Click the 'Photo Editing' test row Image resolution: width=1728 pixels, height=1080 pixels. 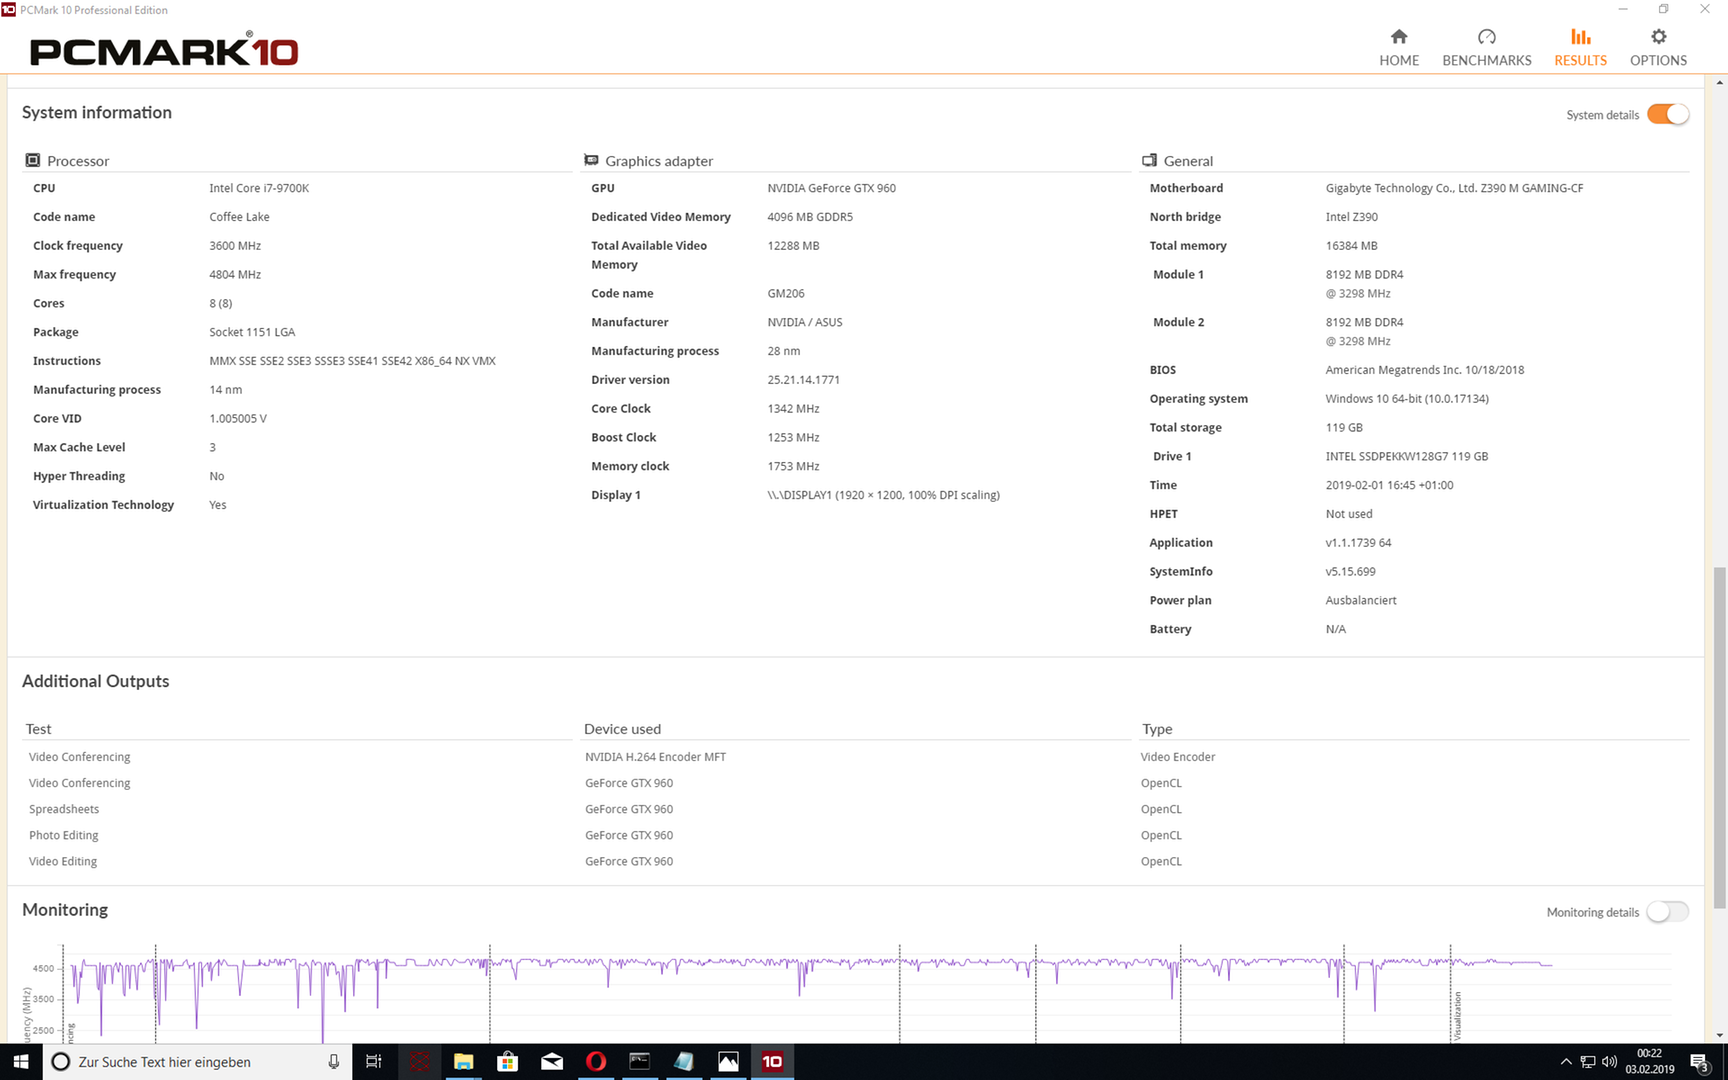click(x=63, y=835)
